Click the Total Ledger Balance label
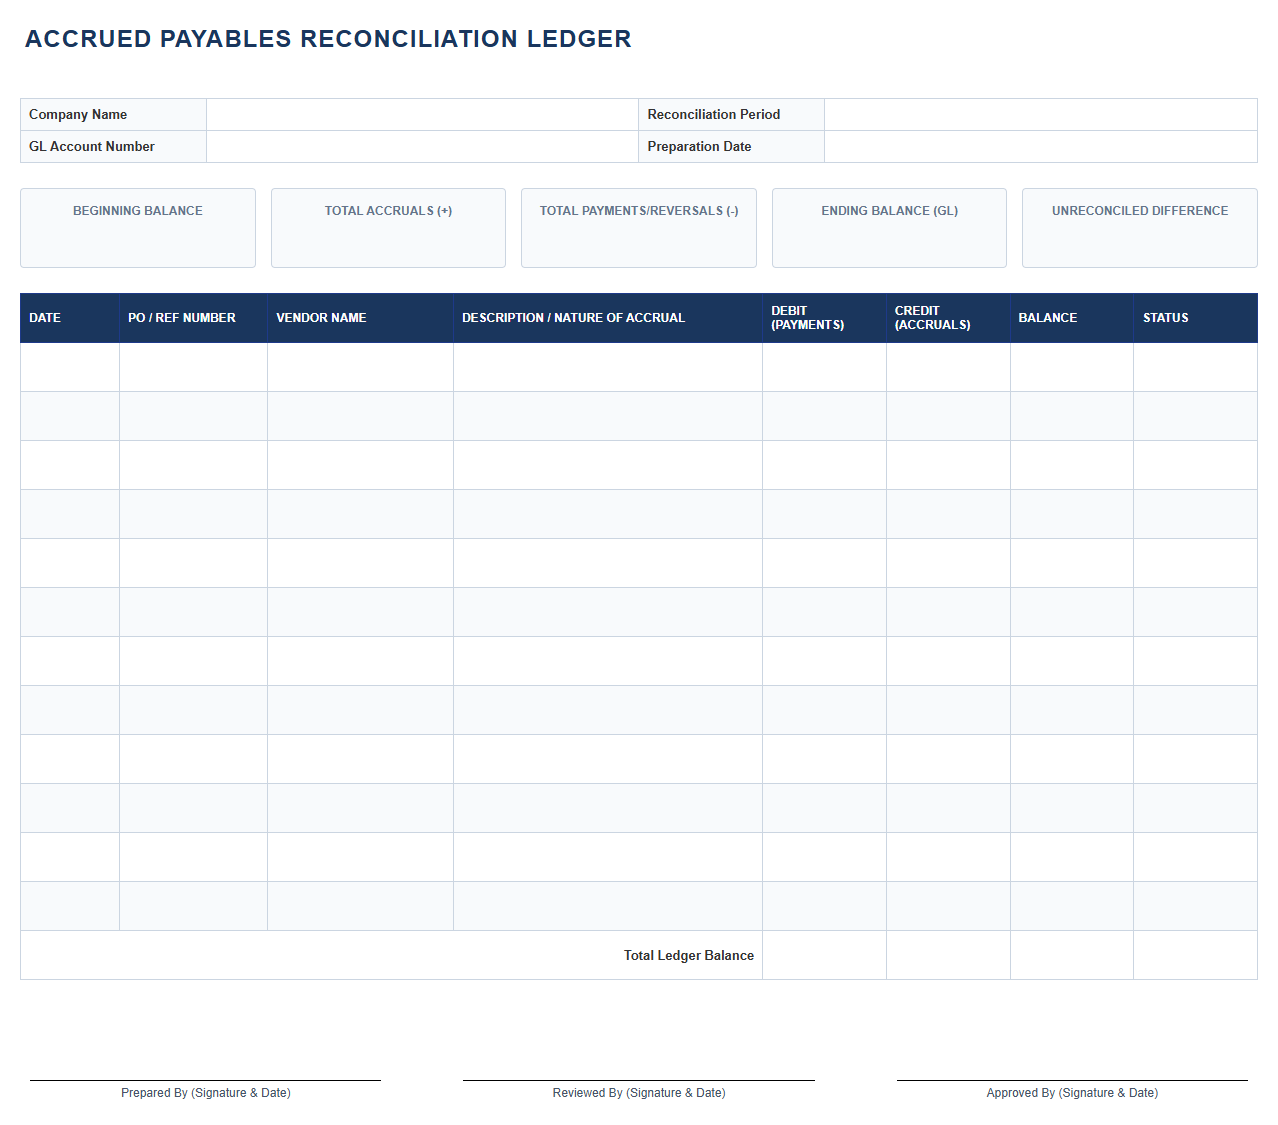 click(x=689, y=956)
